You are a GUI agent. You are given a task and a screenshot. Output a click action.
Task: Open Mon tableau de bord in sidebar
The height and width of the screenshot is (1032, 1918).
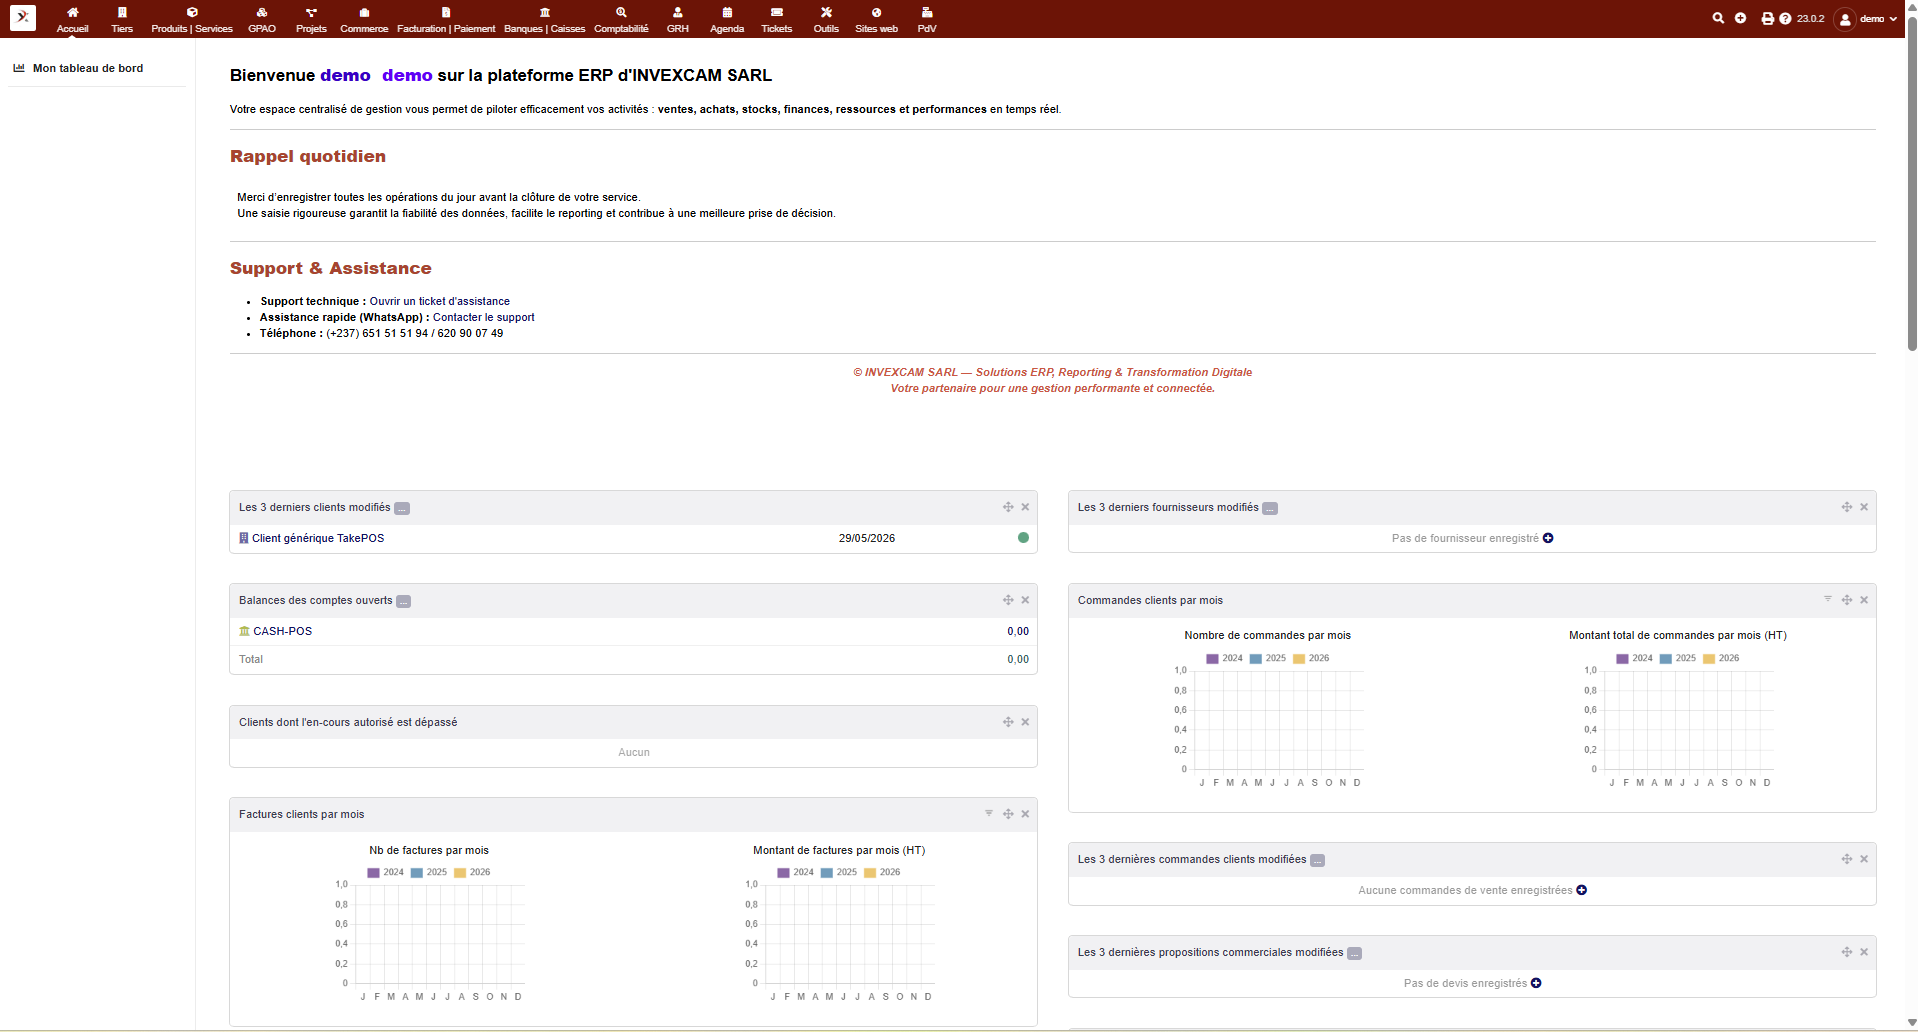pyautogui.click(x=88, y=68)
